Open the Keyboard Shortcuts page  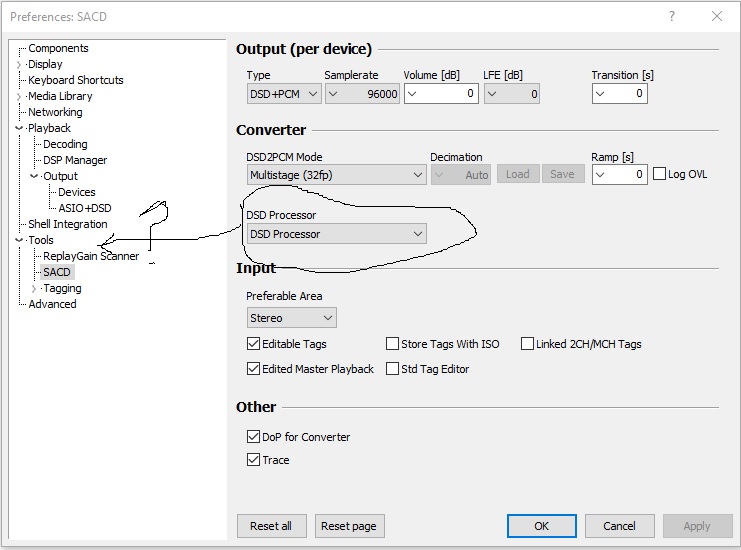[75, 80]
